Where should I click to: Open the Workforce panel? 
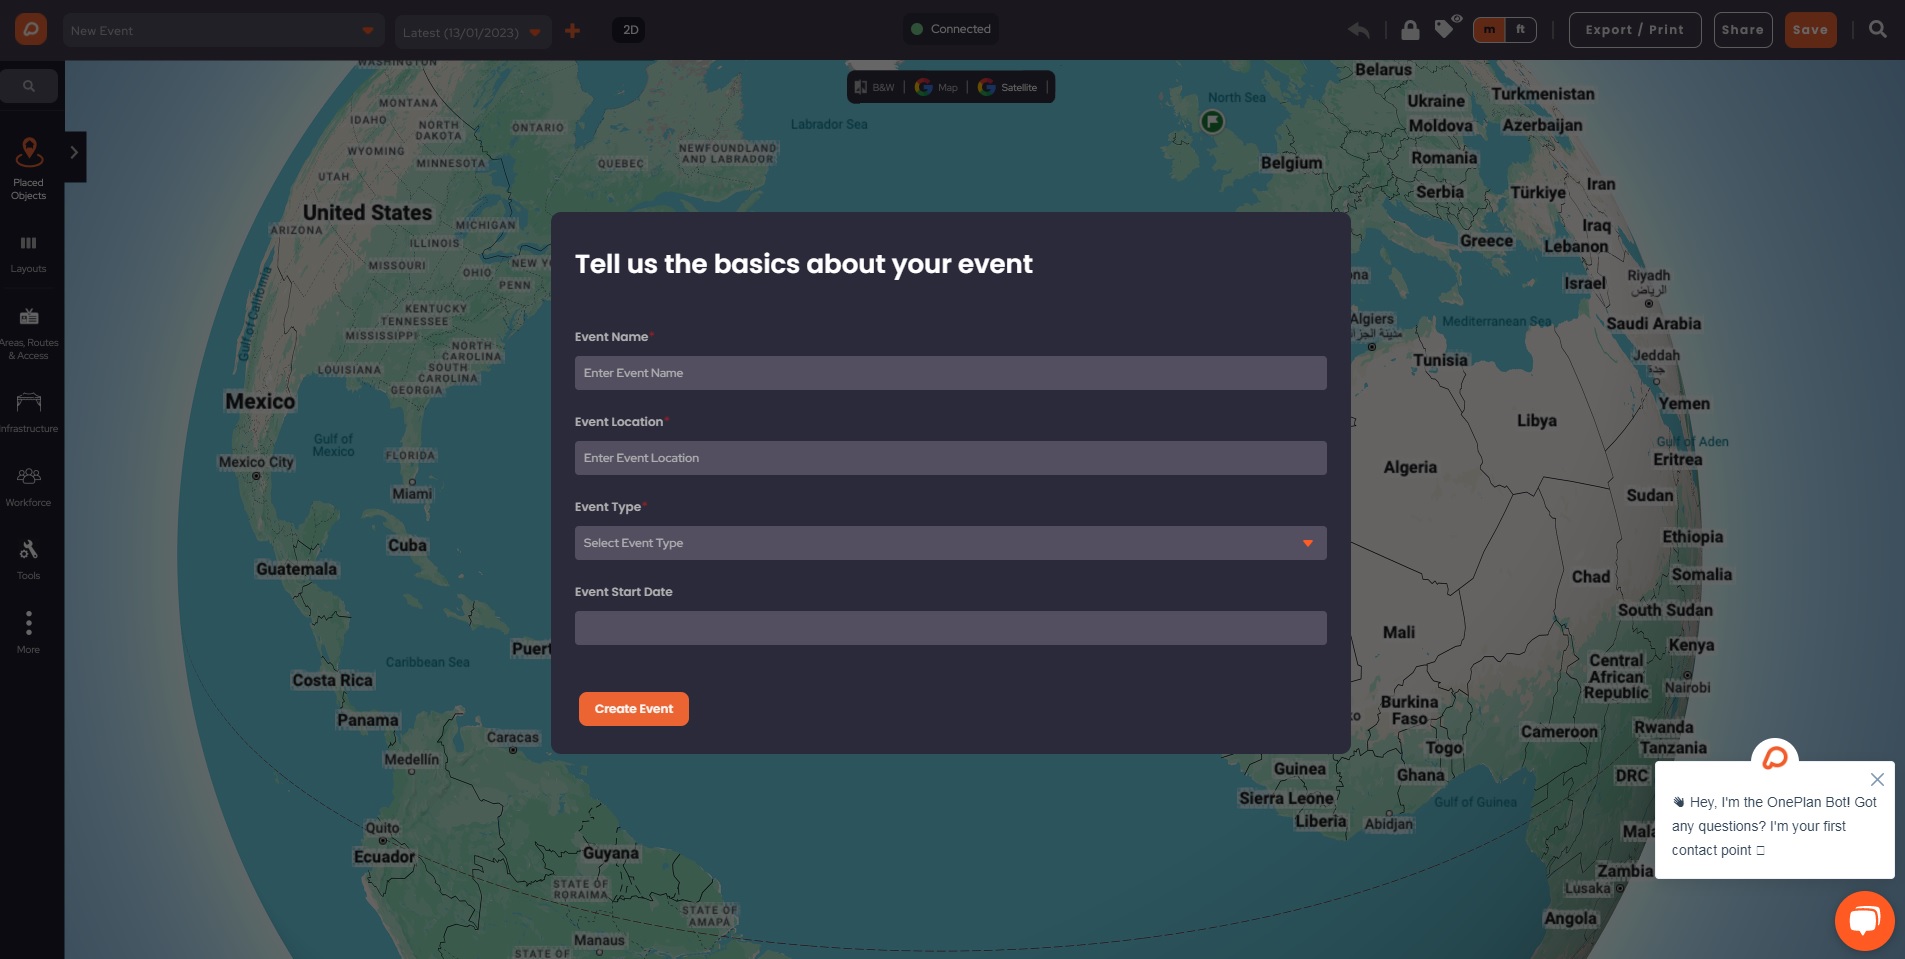28,482
